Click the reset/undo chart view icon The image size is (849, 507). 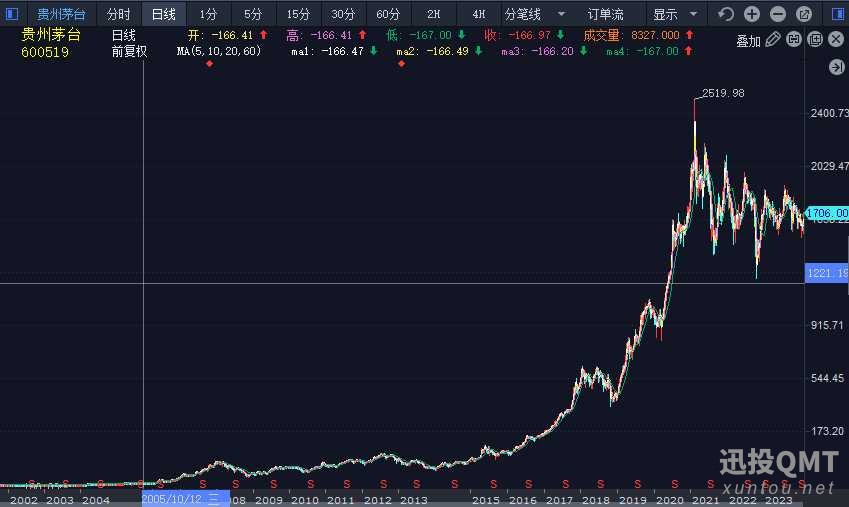click(x=726, y=14)
